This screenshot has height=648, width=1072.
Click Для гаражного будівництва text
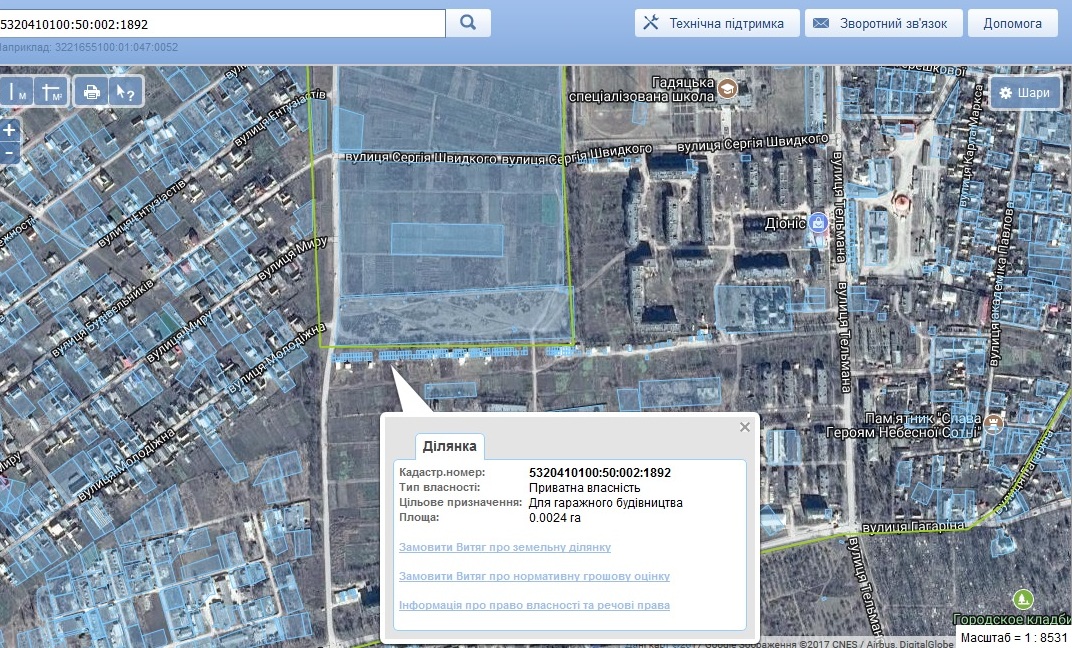(x=606, y=502)
